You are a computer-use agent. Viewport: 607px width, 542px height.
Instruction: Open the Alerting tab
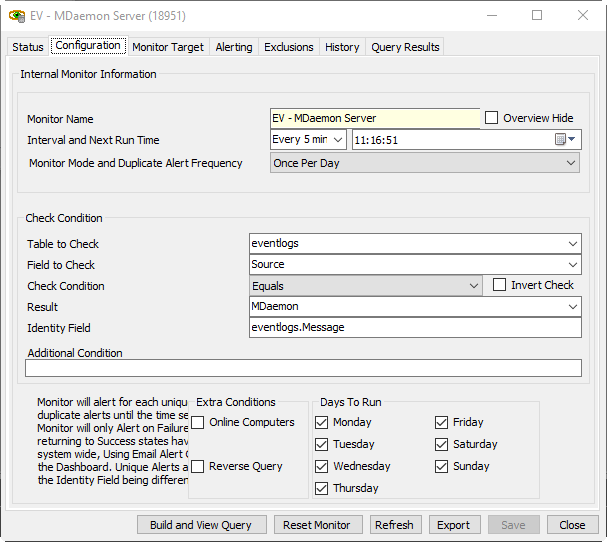click(234, 47)
